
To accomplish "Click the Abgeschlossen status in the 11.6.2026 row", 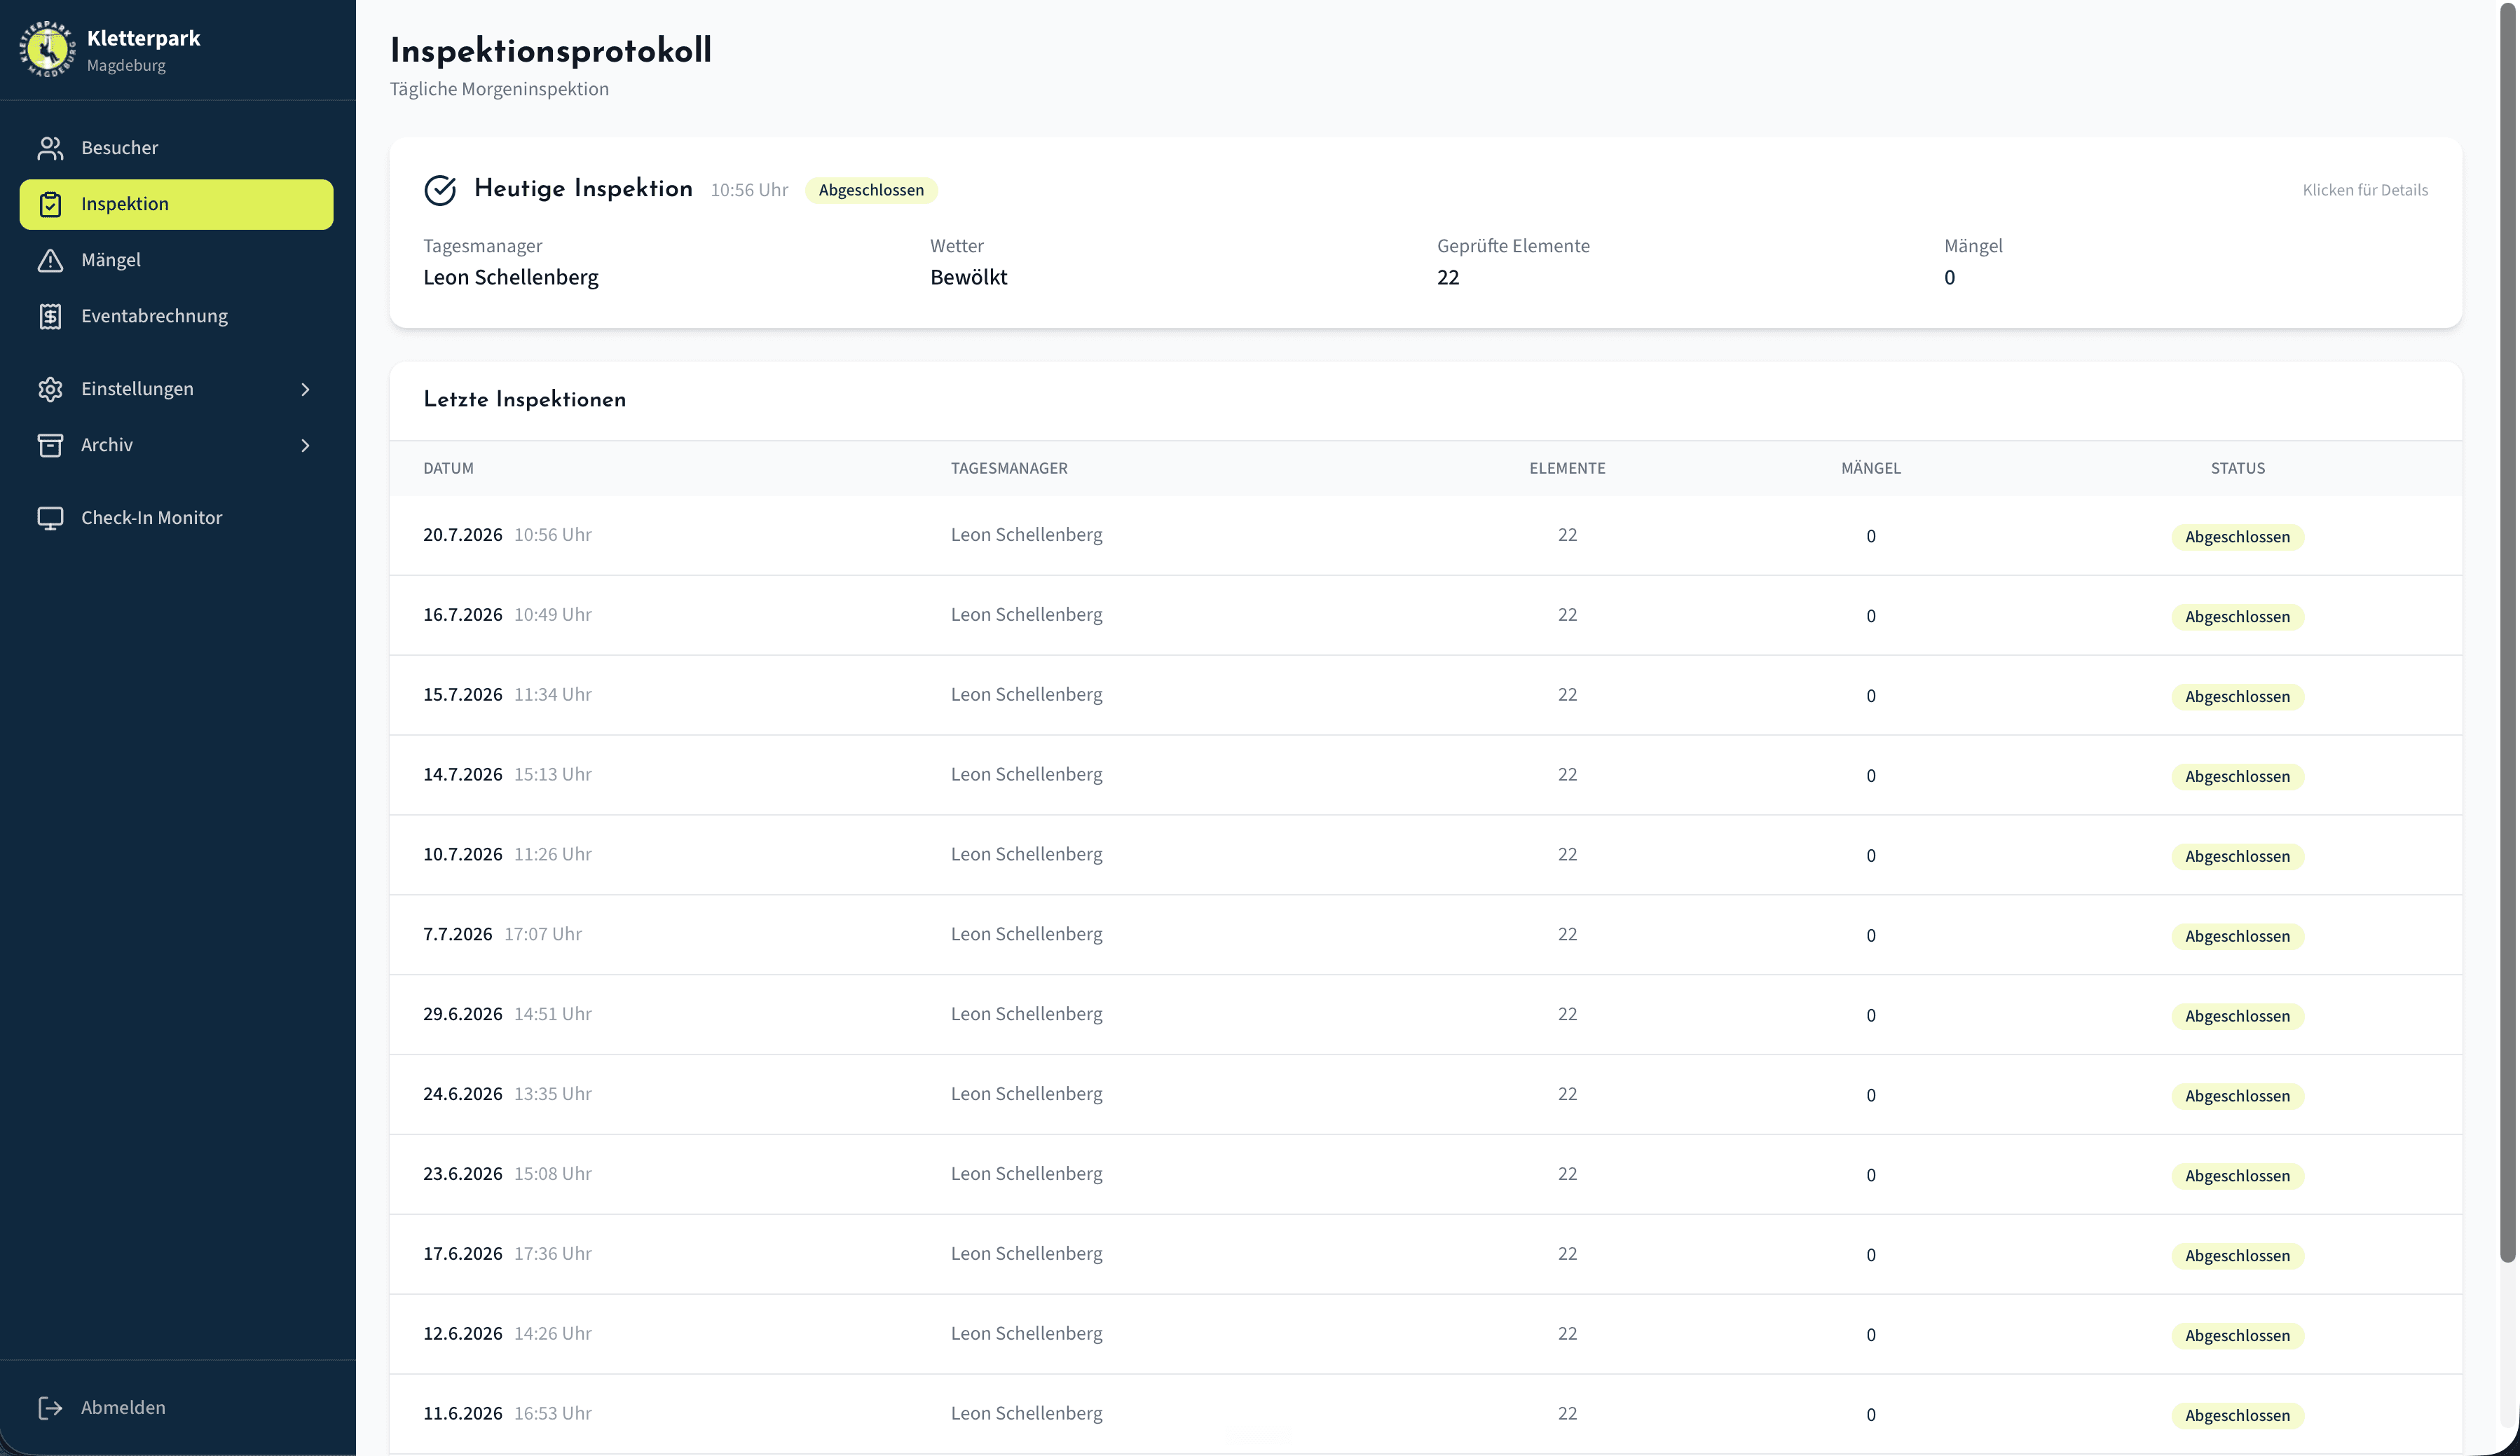I will click(2237, 1416).
